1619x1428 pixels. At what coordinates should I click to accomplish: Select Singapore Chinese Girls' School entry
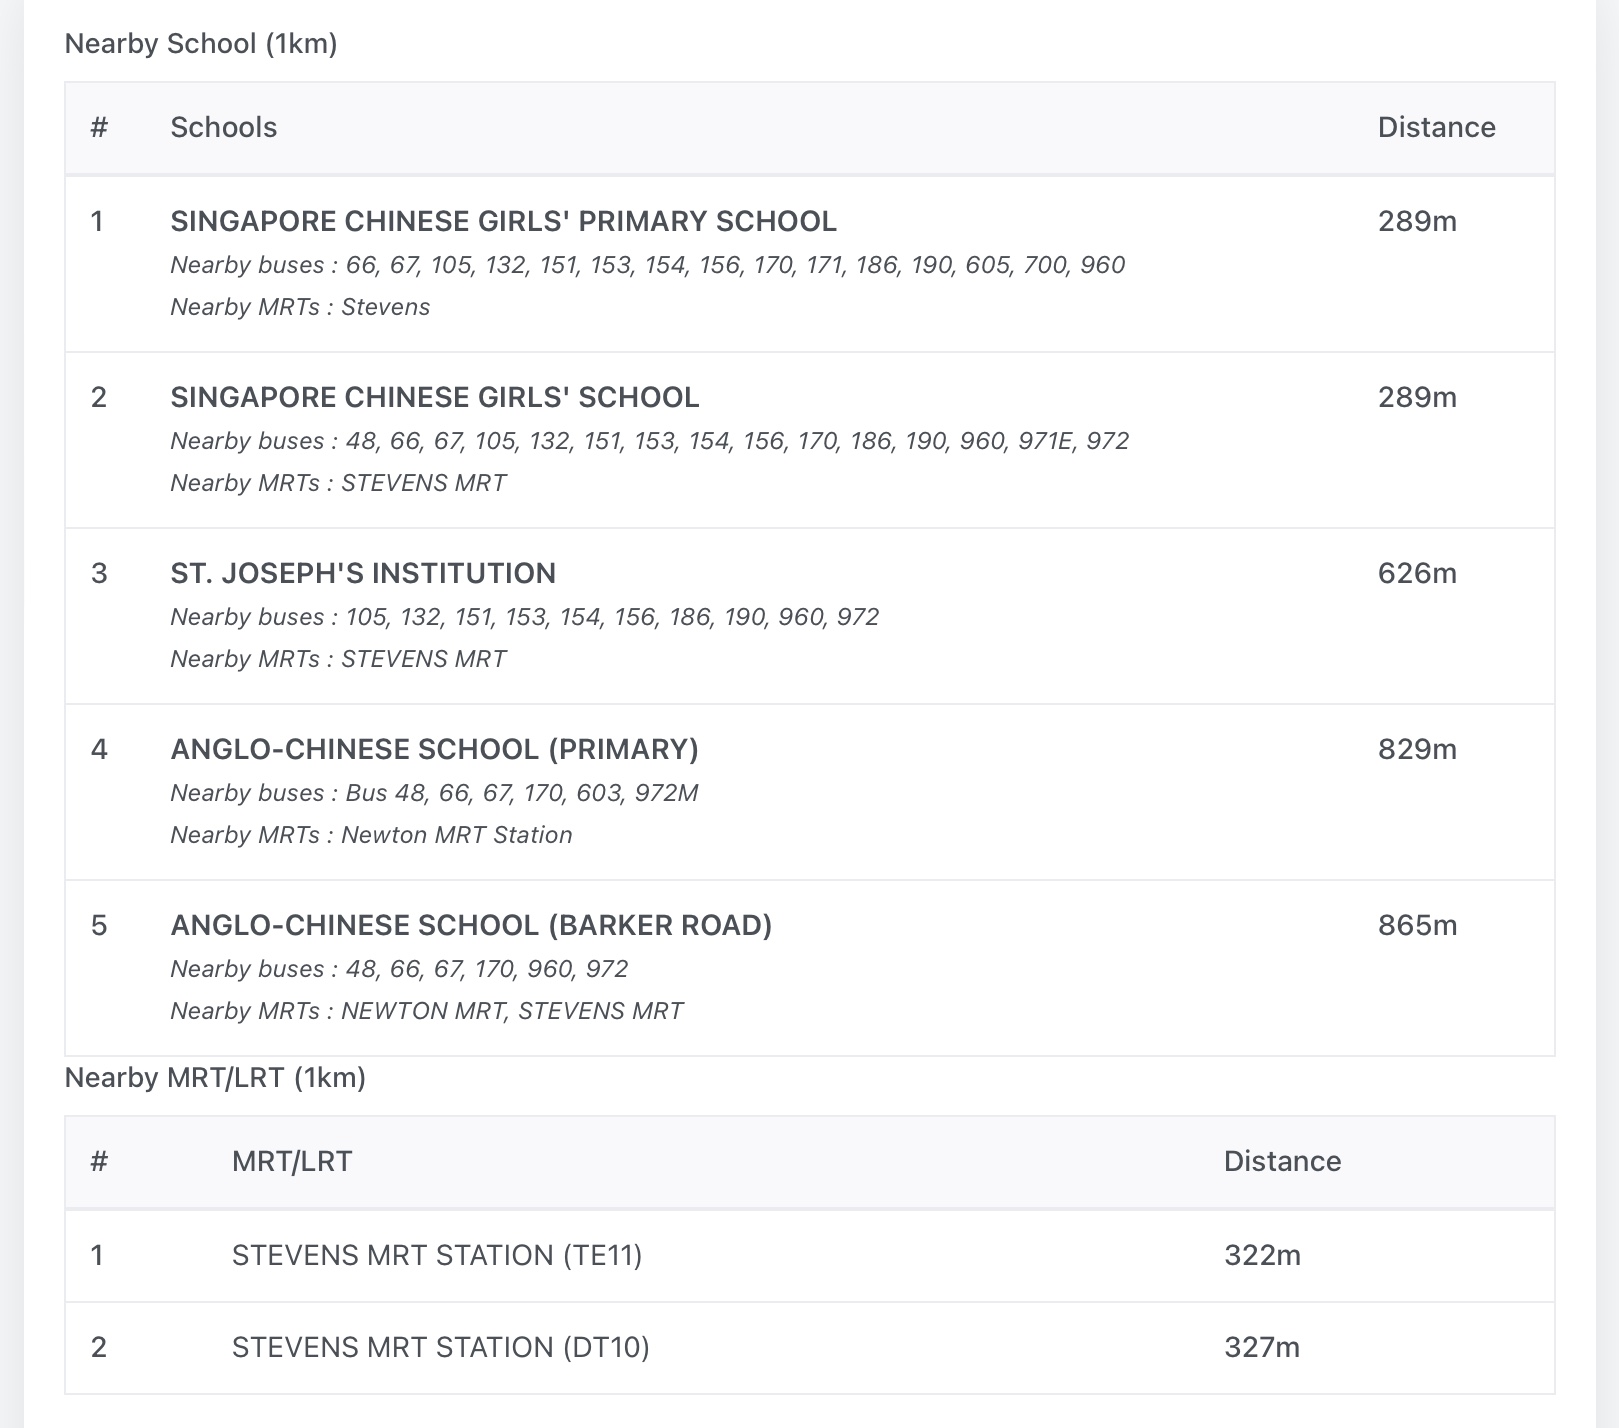[434, 397]
